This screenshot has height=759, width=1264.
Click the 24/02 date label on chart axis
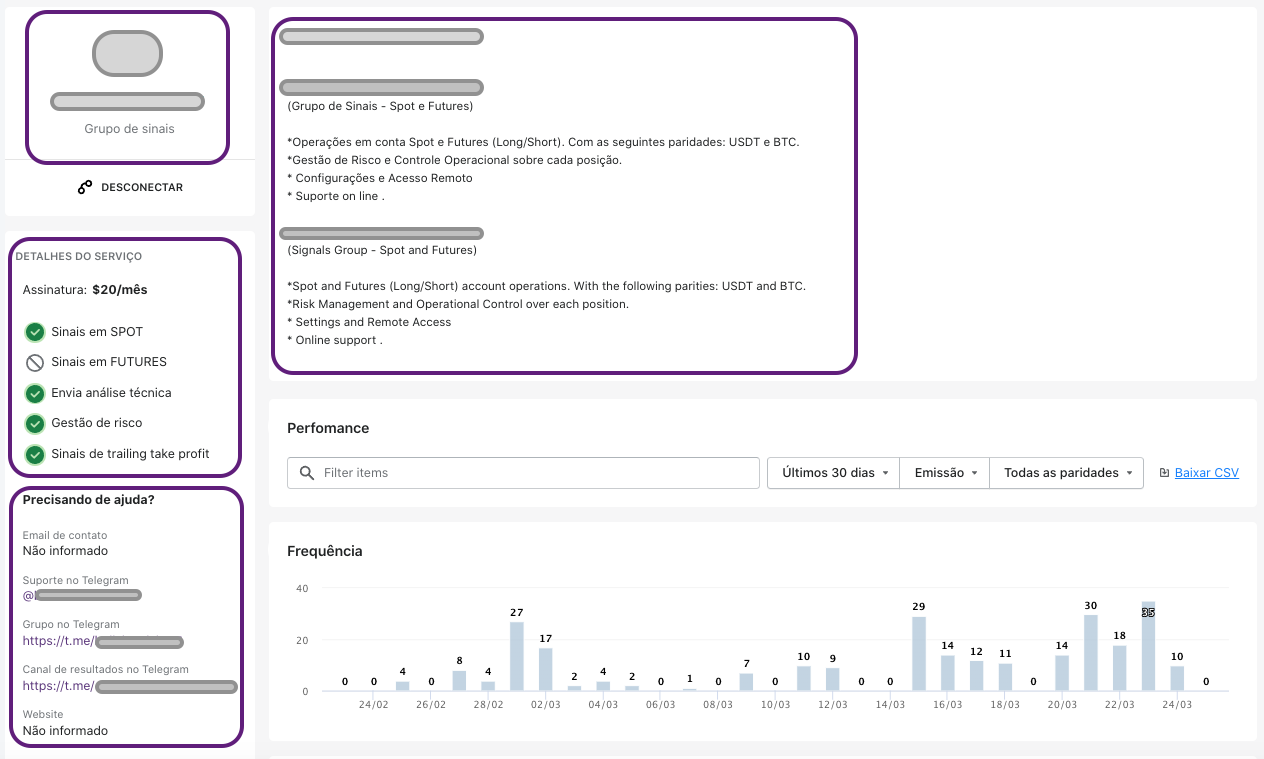click(373, 704)
